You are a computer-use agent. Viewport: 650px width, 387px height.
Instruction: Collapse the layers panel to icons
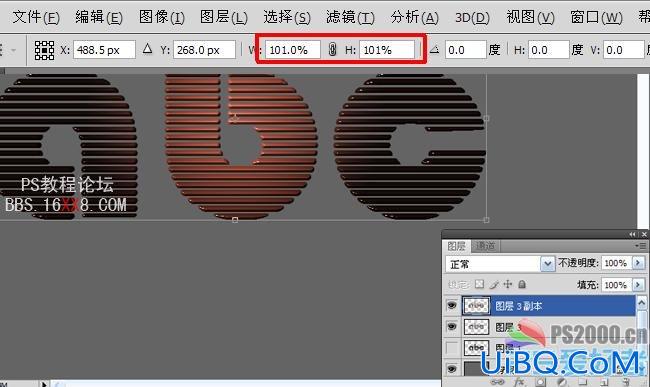(x=632, y=234)
